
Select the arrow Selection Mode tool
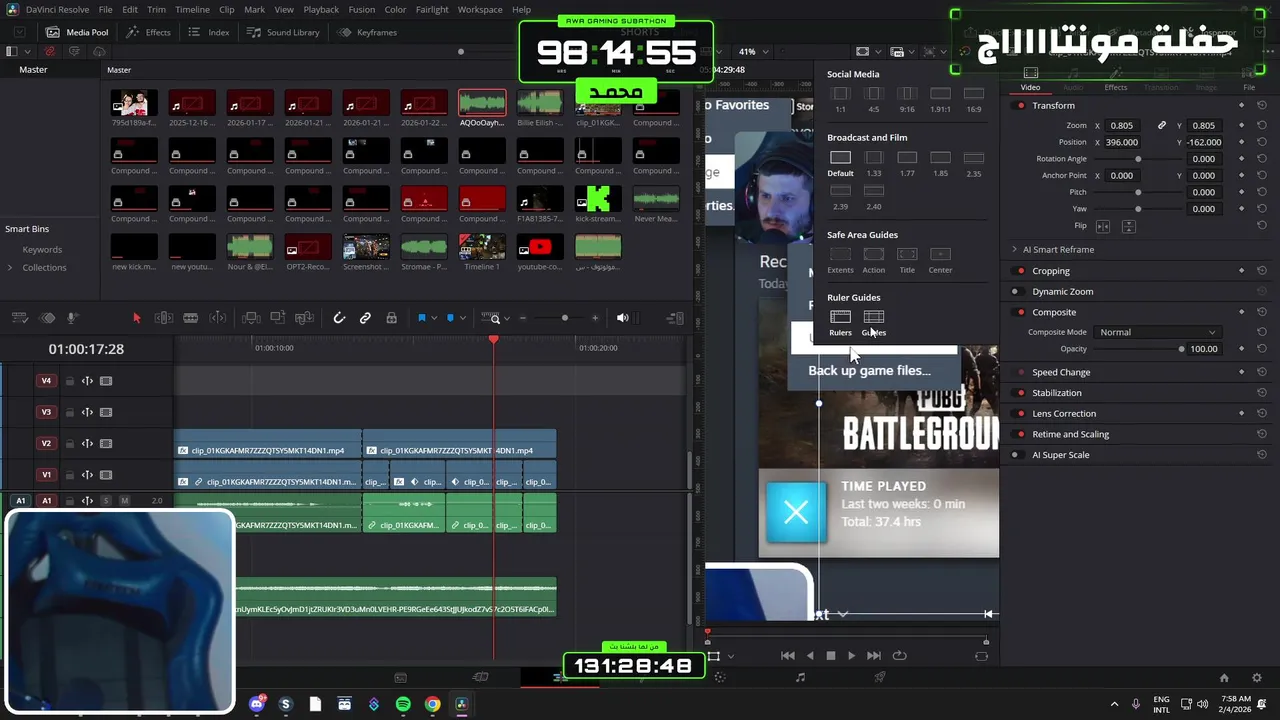pos(137,318)
